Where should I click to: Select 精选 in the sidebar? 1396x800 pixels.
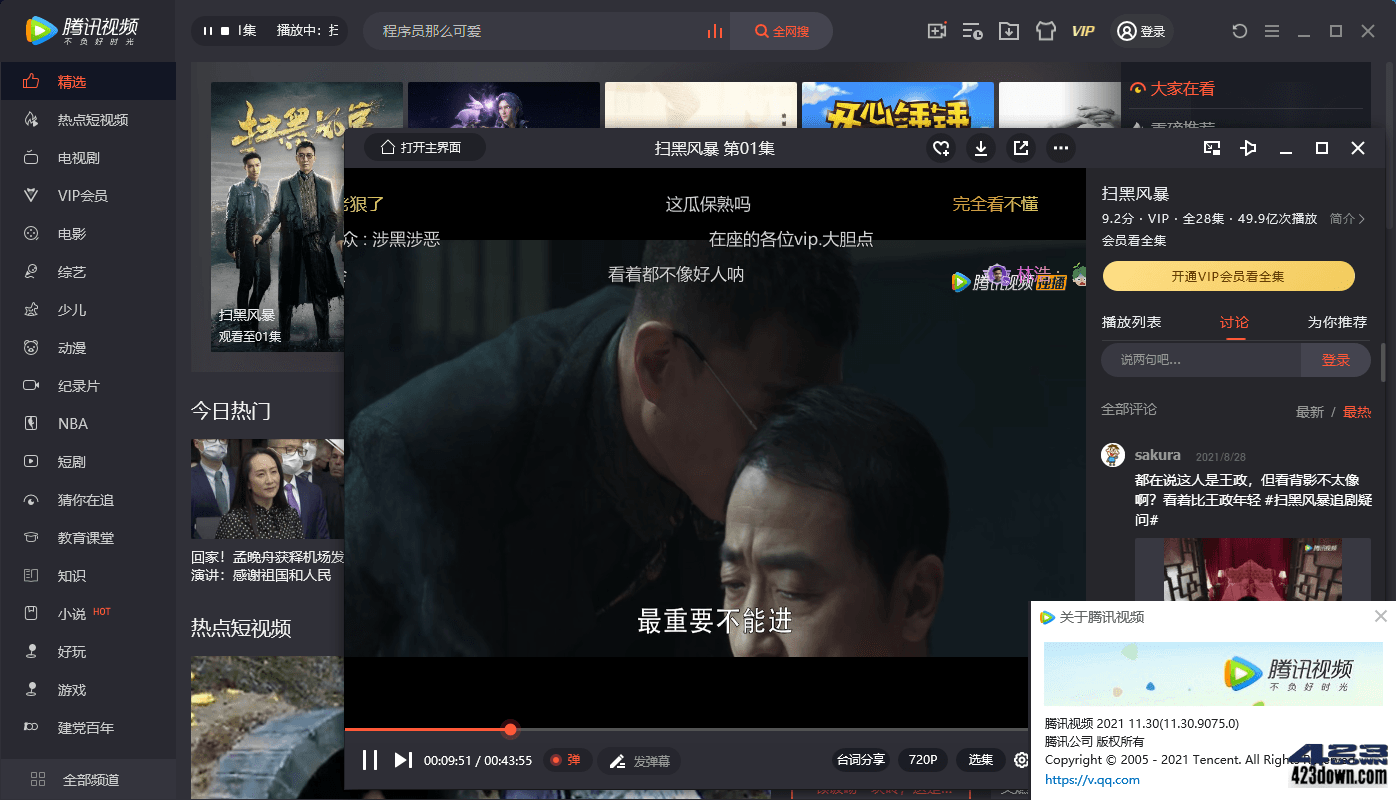(88, 82)
